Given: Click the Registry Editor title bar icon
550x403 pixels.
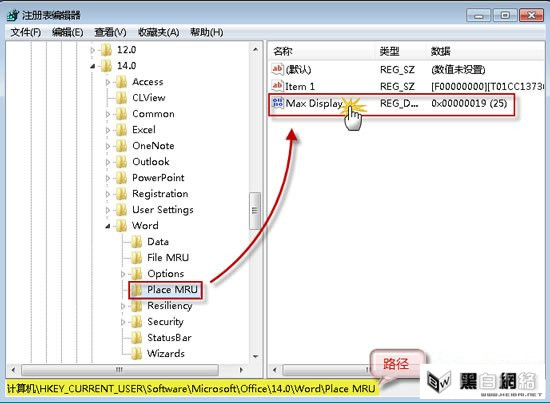Looking at the screenshot, I should tap(13, 15).
